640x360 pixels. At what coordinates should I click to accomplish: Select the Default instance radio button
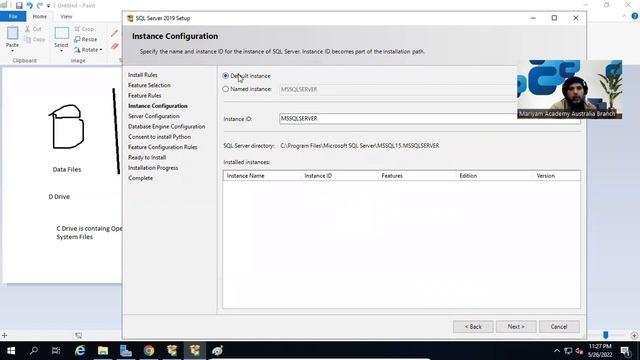click(226, 76)
